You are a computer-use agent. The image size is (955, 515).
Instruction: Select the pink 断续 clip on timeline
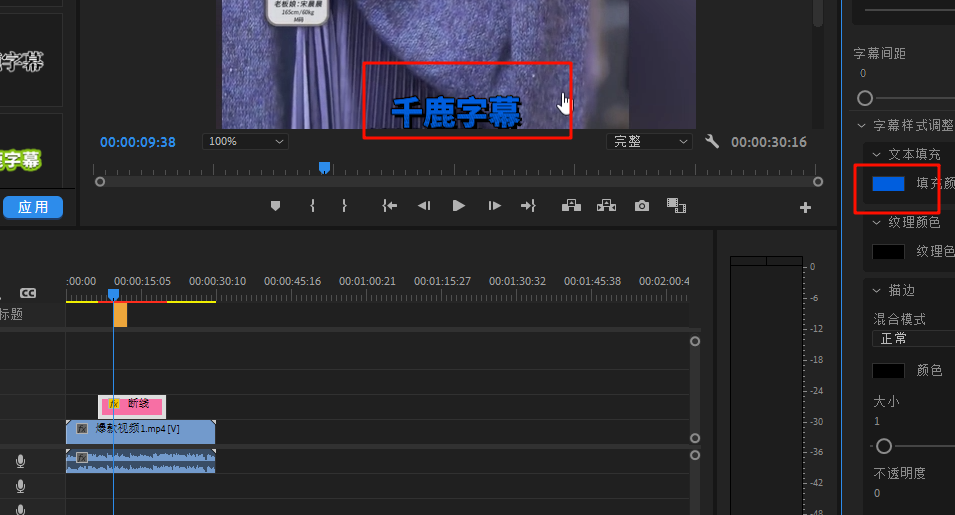pos(132,406)
